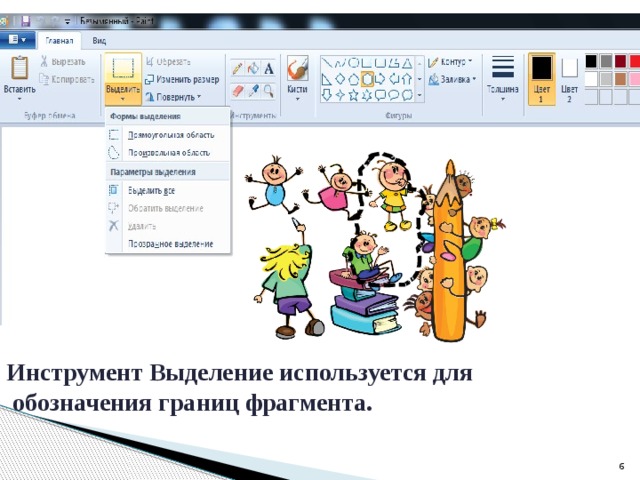Pick the white palette swatch below the black swatch
The image size is (640, 480).
[x=591, y=79]
